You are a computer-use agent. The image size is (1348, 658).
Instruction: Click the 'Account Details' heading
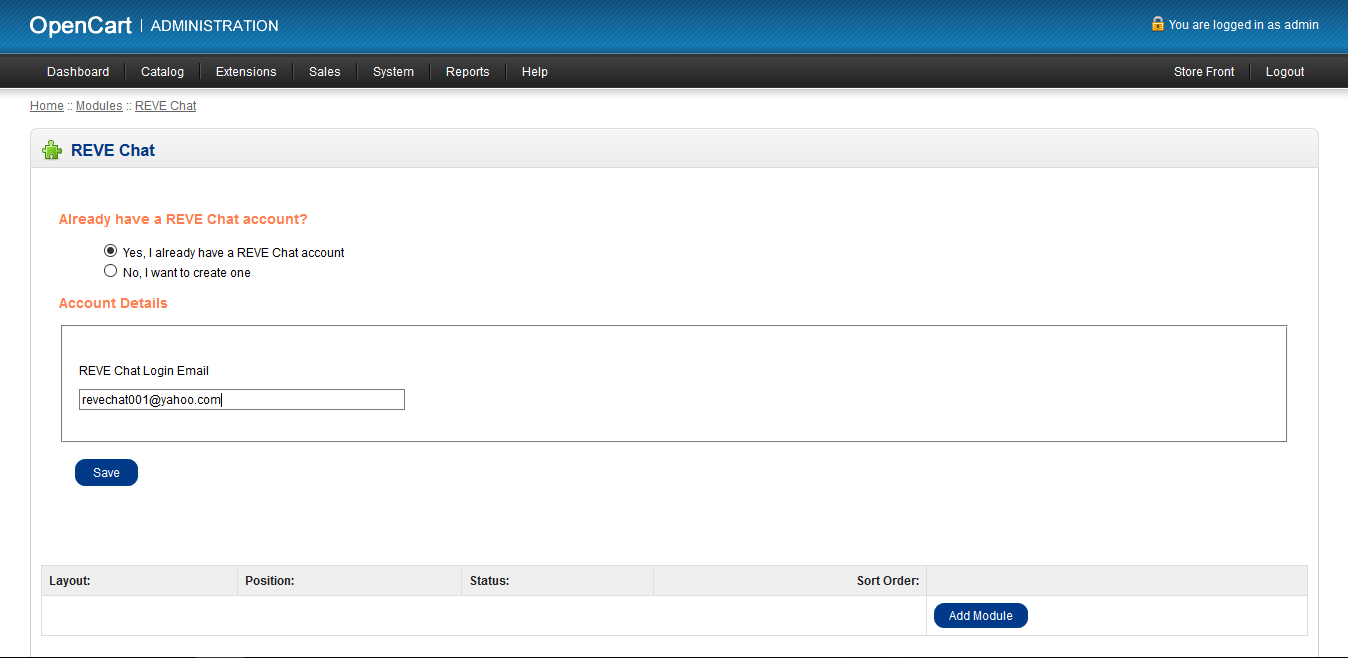coord(113,303)
